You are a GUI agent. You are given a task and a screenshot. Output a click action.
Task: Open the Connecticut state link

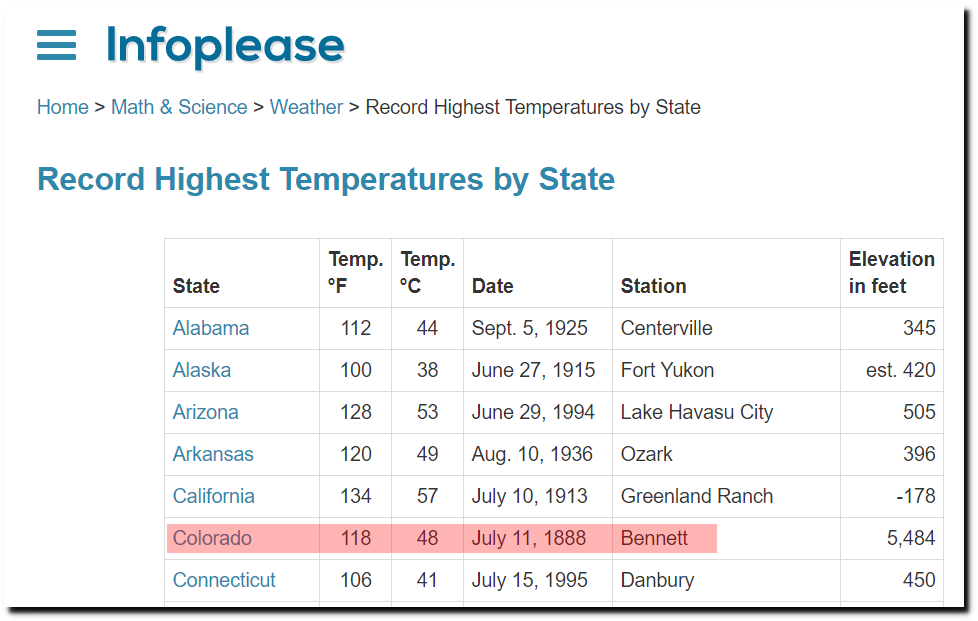click(x=224, y=580)
